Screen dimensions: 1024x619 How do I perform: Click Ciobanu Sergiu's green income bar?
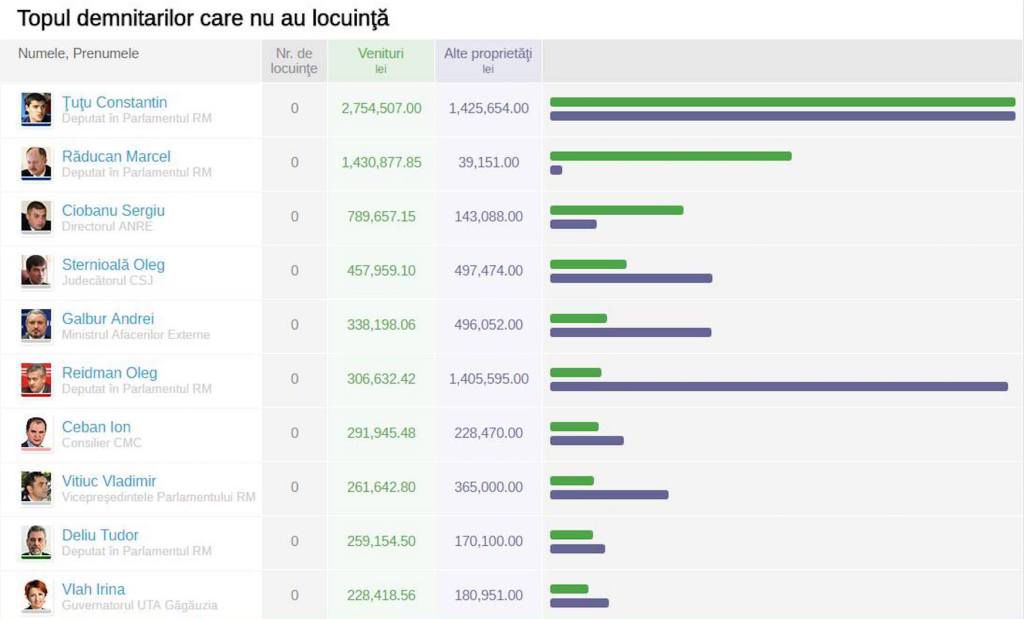click(616, 210)
